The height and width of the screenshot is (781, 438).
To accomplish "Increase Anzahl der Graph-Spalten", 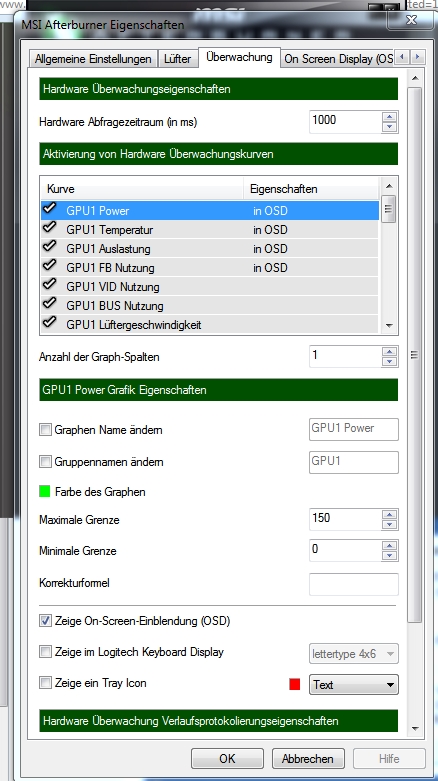I will pyautogui.click(x=390, y=352).
